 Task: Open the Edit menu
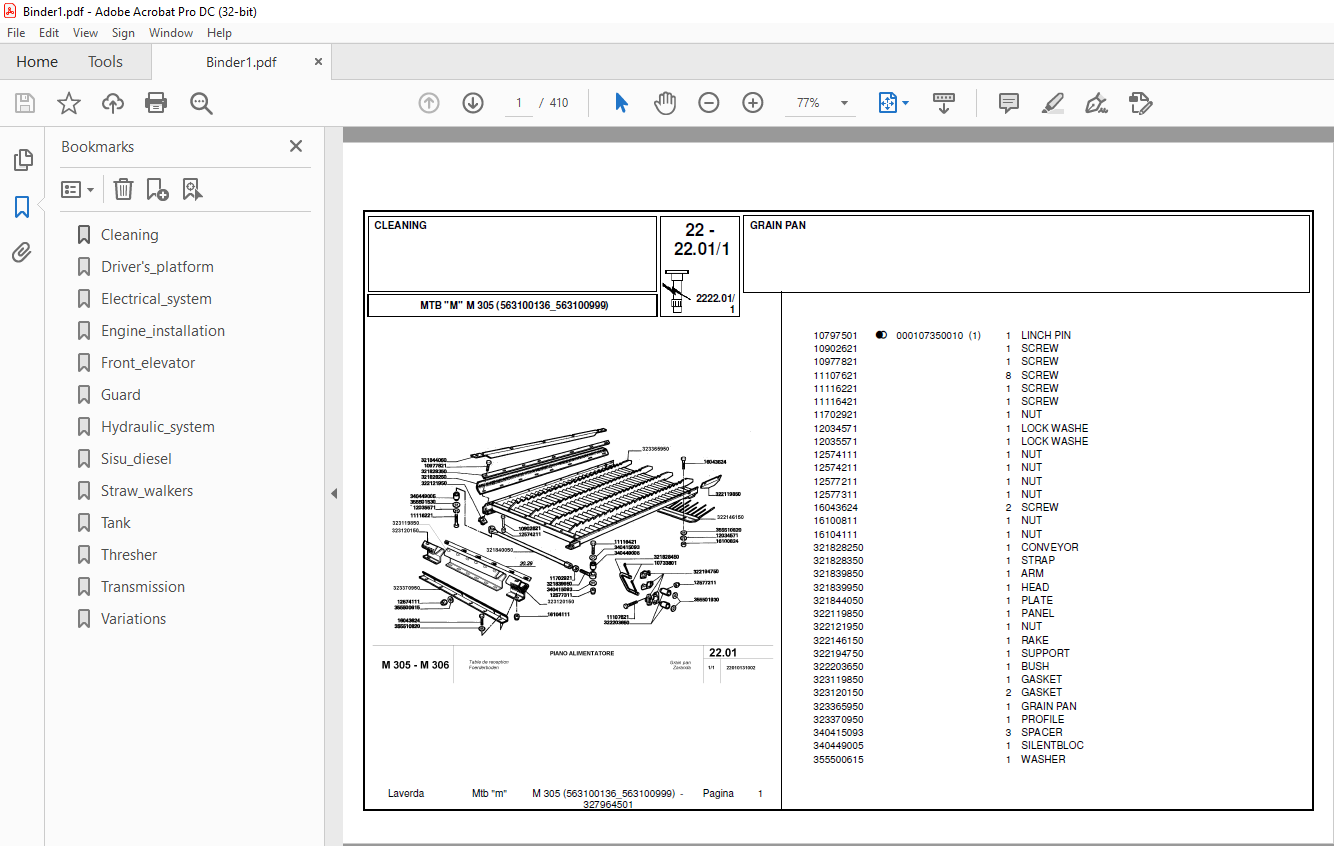(49, 33)
